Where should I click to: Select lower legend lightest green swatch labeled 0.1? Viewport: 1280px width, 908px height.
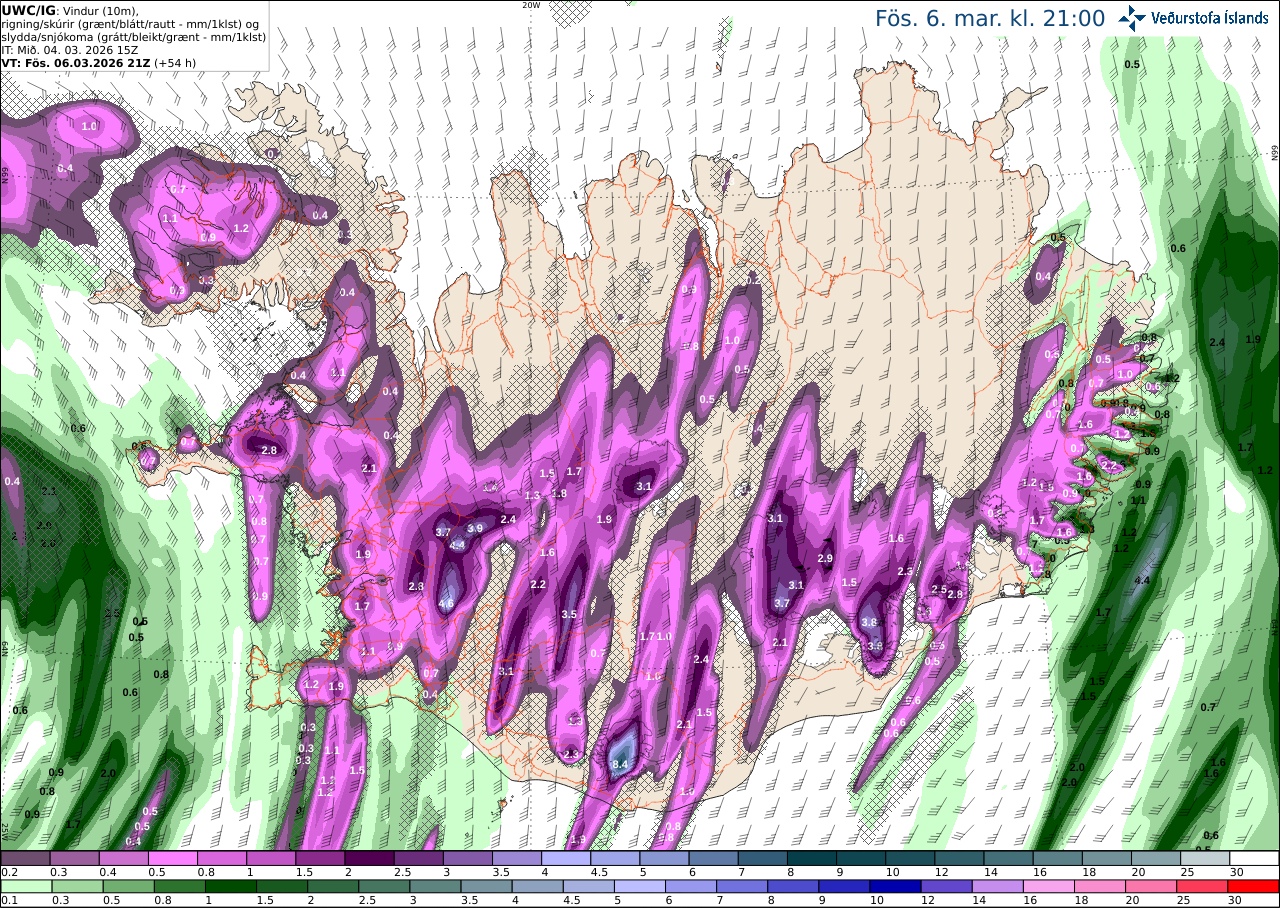[x=25, y=886]
